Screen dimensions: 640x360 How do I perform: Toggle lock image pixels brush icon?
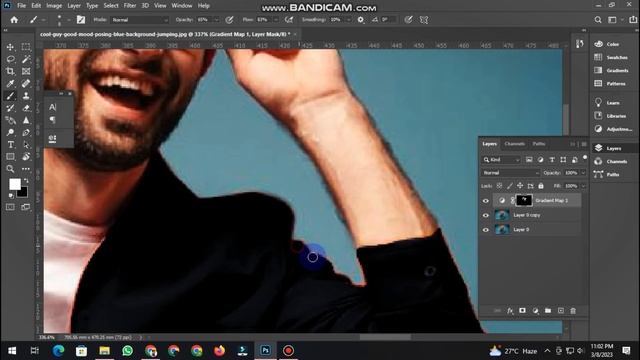pyautogui.click(x=510, y=186)
